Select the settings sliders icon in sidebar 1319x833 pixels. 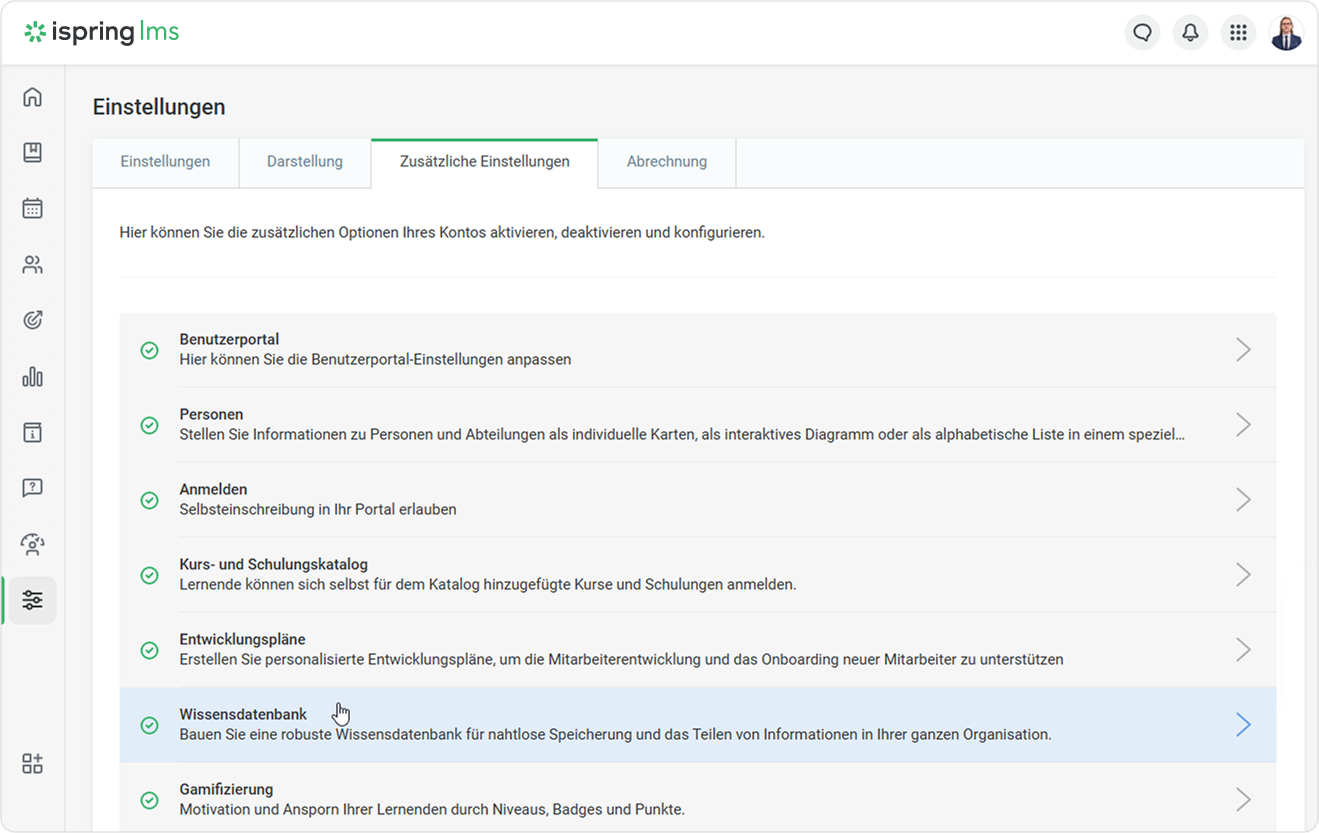32,601
